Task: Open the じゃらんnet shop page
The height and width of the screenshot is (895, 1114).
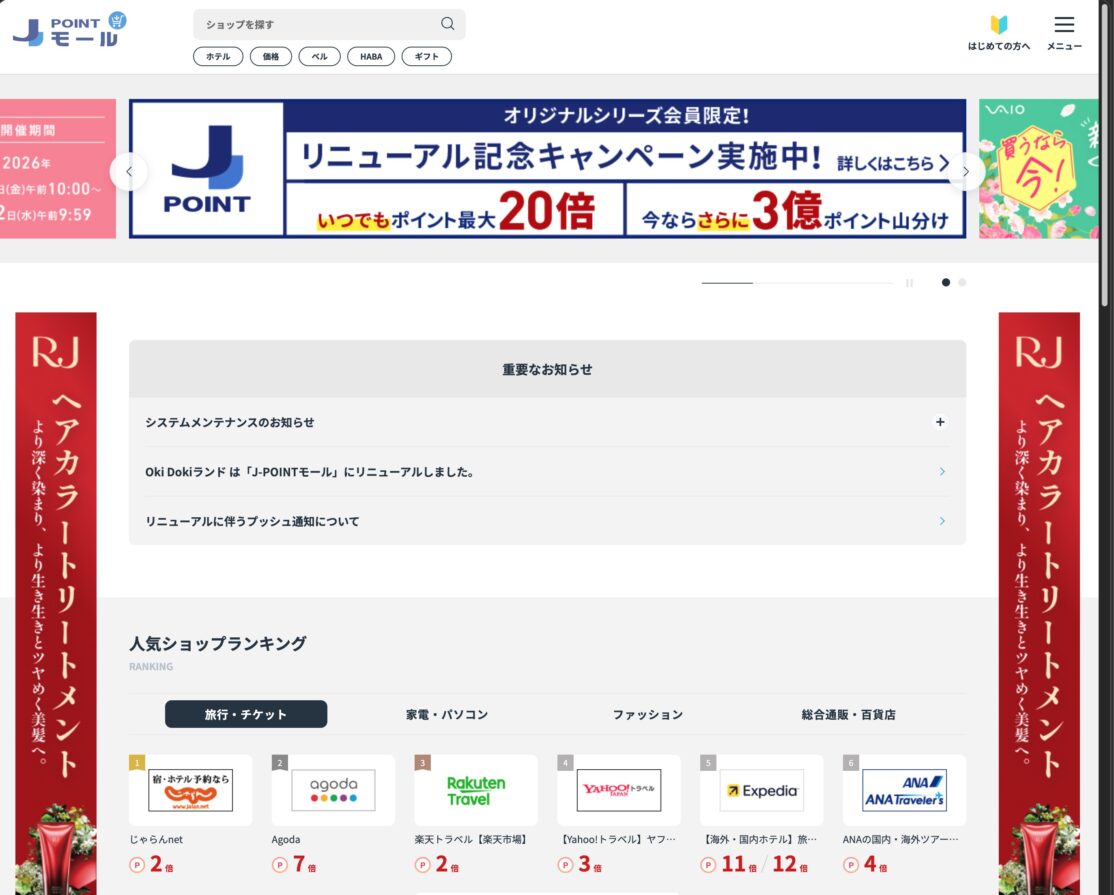Action: tap(190, 789)
